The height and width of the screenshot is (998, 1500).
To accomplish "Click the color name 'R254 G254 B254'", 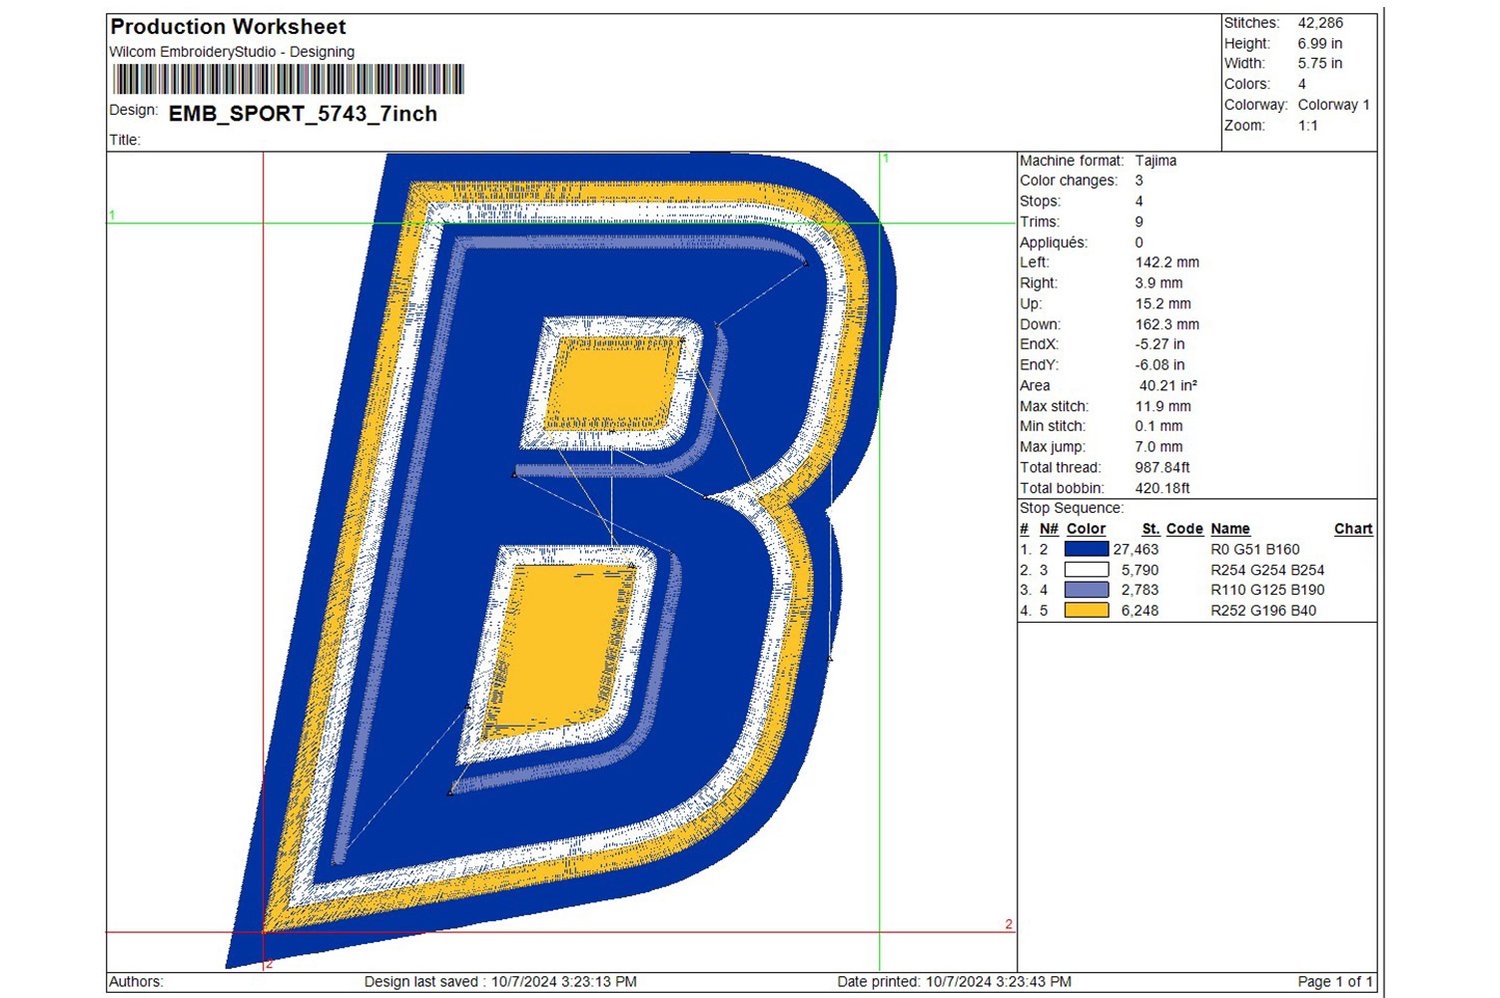I will coord(1267,570).
